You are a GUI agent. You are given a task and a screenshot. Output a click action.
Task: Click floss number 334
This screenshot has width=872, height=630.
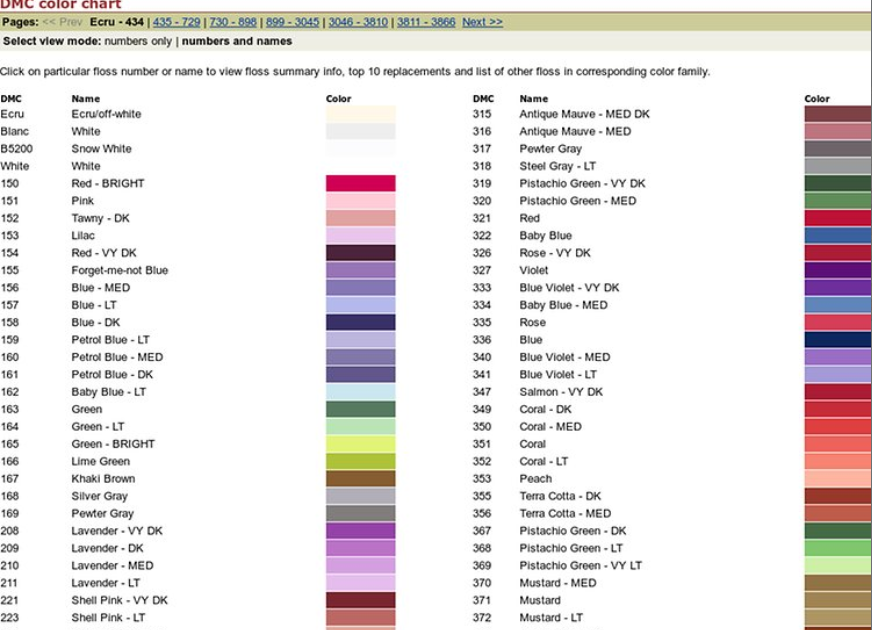(482, 305)
